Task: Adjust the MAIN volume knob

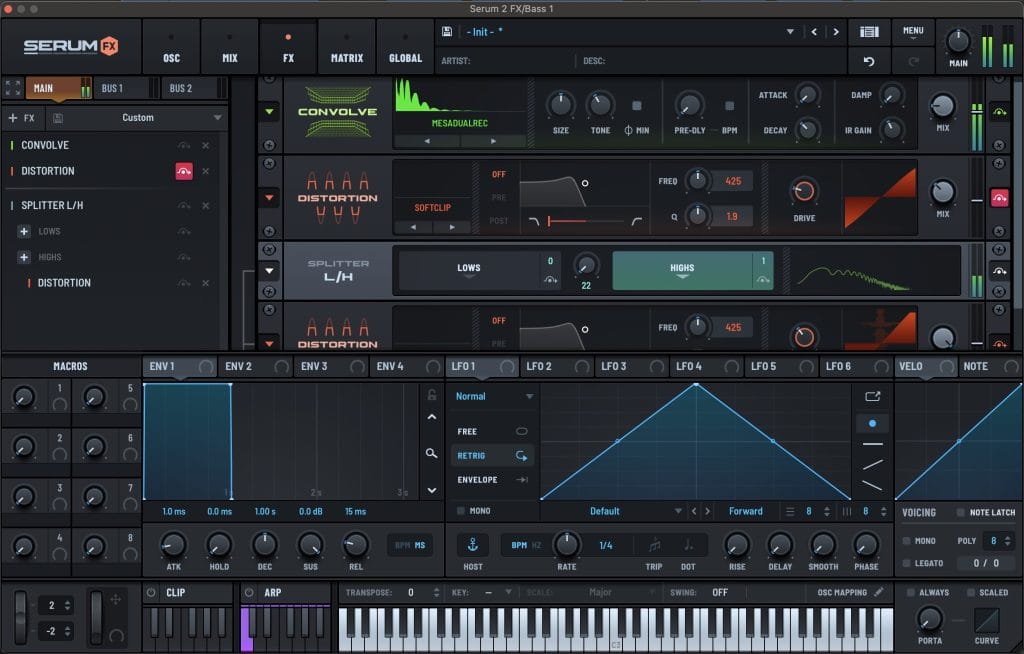Action: pyautogui.click(x=958, y=41)
